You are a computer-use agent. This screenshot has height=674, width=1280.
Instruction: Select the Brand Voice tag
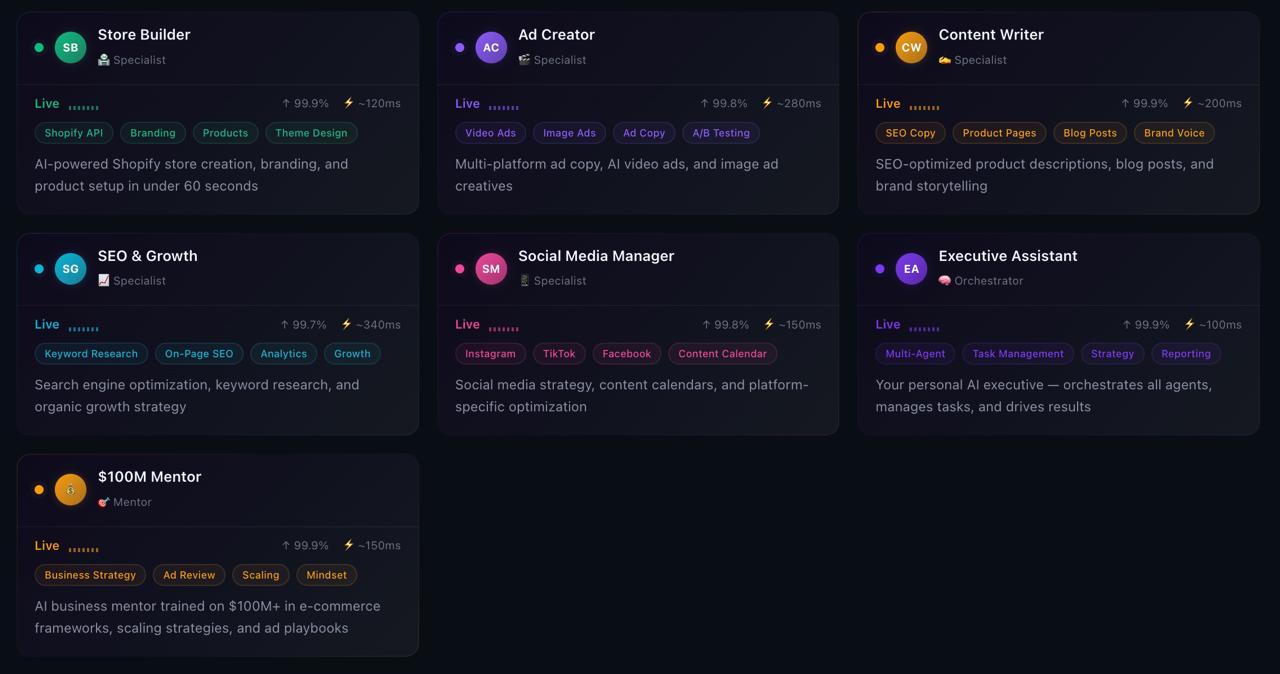[x=1174, y=133]
